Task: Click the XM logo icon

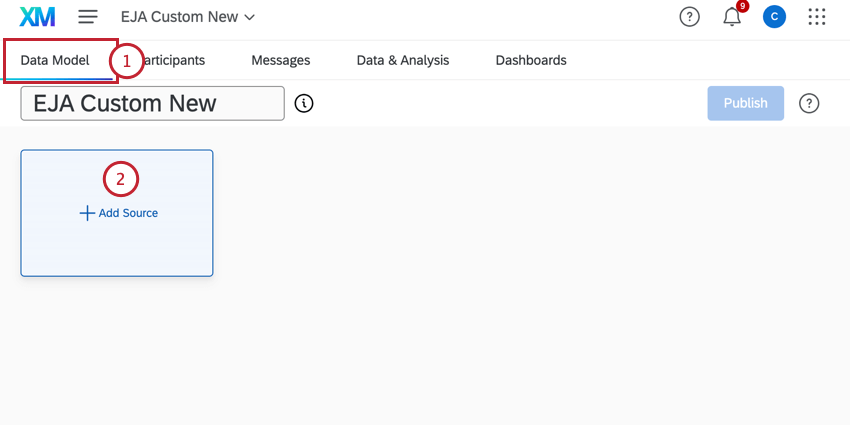Action: click(37, 17)
